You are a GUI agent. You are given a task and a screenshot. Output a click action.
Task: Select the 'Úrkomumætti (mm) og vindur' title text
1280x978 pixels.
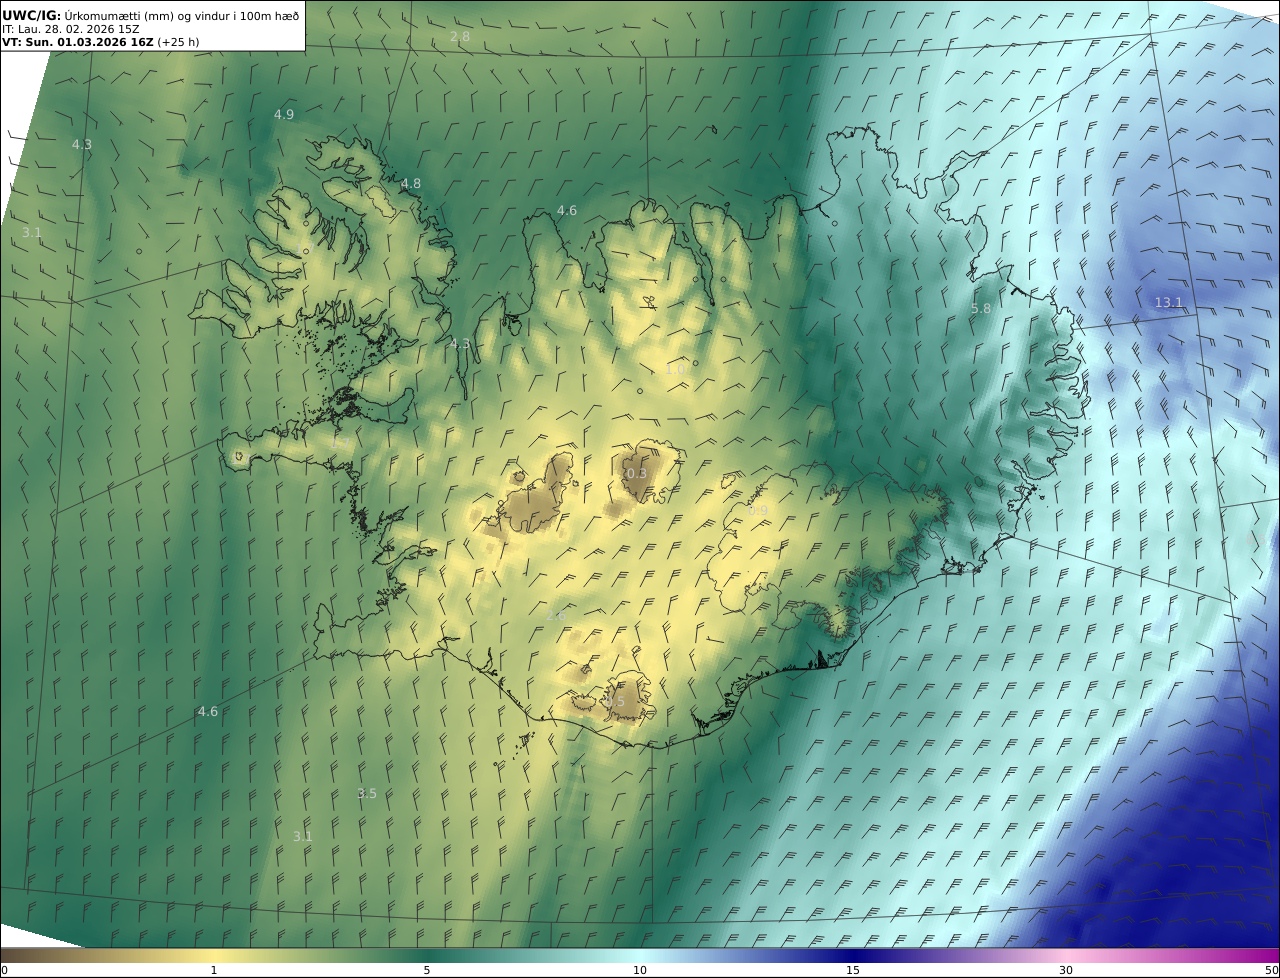coord(150,15)
